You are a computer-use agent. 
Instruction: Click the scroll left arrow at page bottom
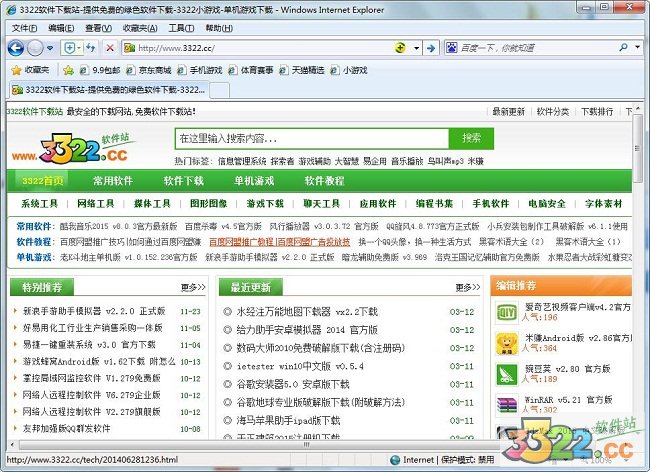coord(12,445)
